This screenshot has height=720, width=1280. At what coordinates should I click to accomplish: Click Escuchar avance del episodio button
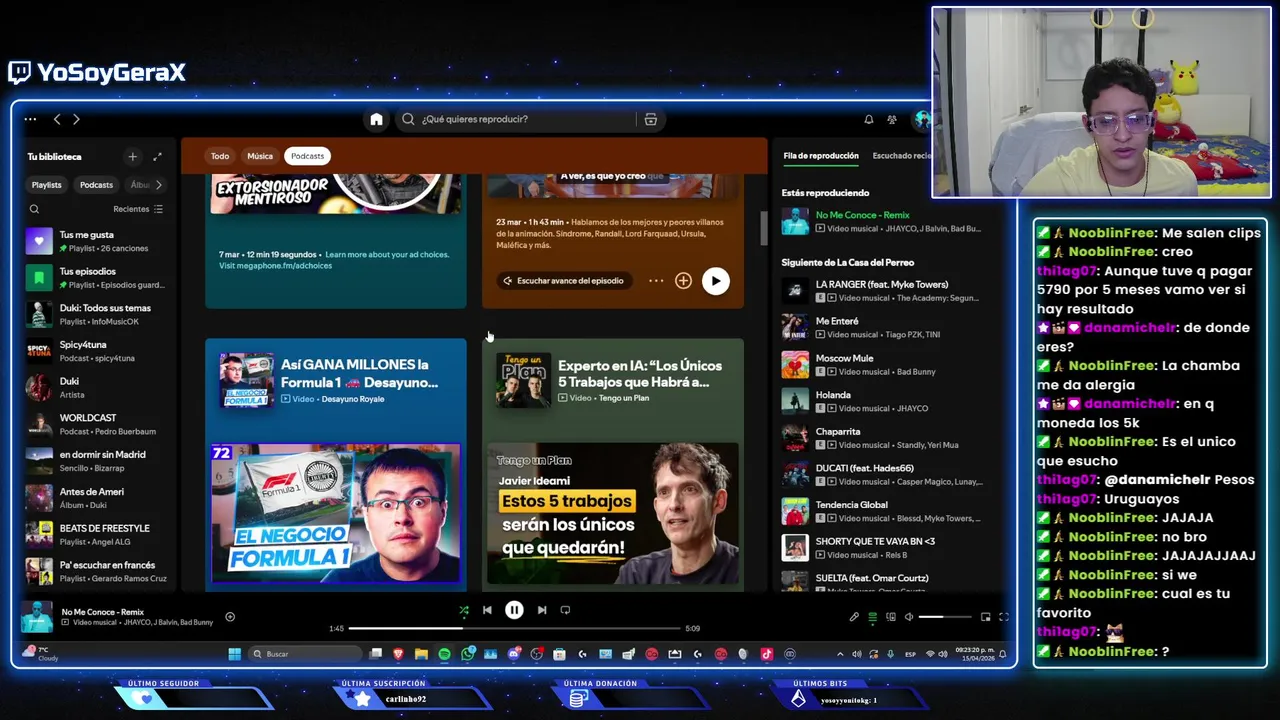pyautogui.click(x=564, y=281)
